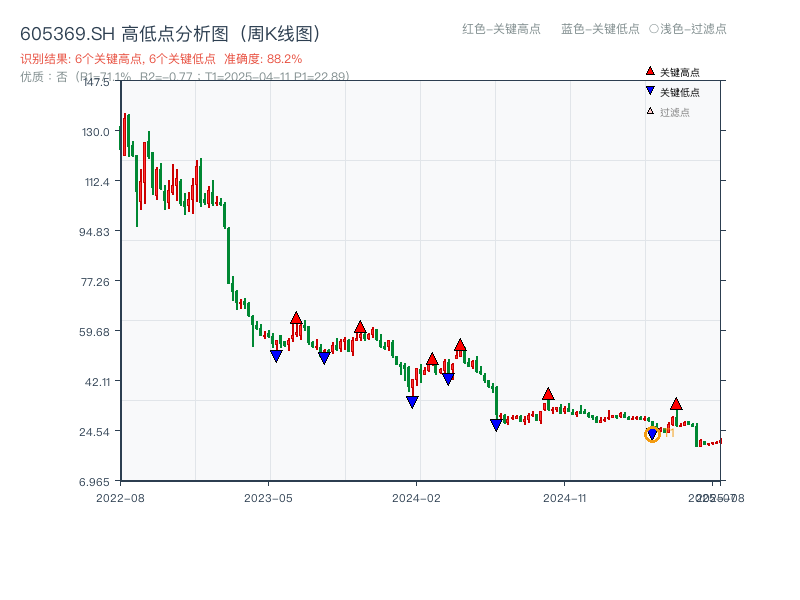Select the red high-point marker near 2024-11
The height and width of the screenshot is (600, 800).
coord(546,395)
